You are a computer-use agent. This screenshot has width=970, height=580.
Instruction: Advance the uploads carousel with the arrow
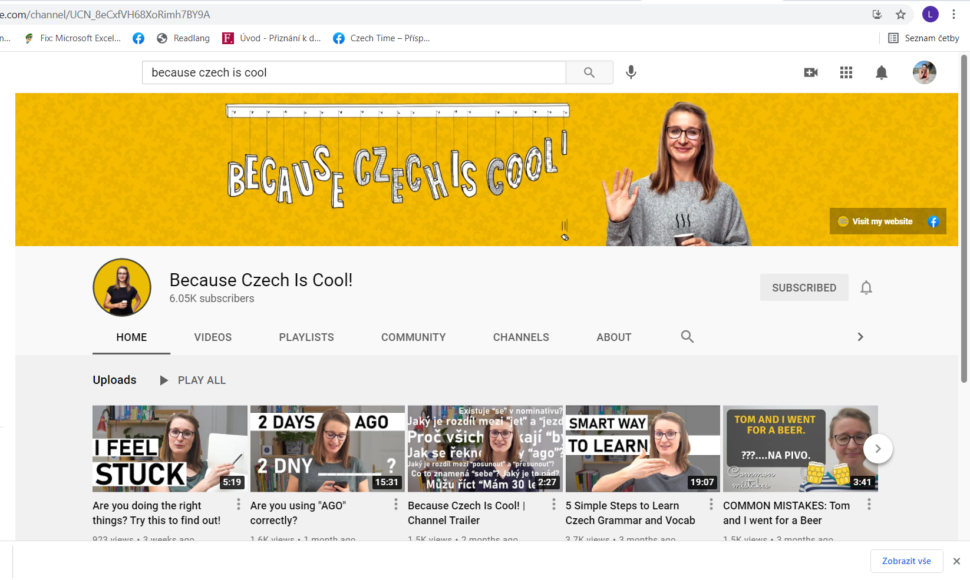point(877,449)
